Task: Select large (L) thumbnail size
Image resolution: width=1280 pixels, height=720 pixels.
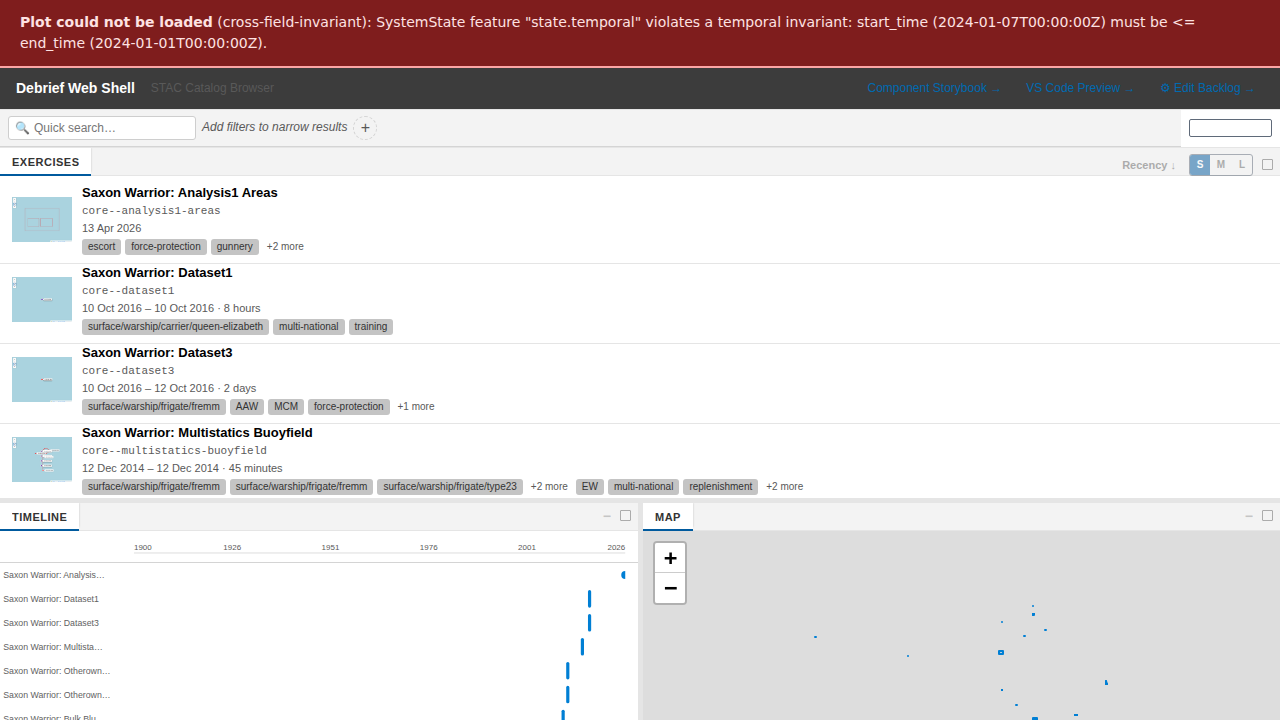Action: (1242, 165)
